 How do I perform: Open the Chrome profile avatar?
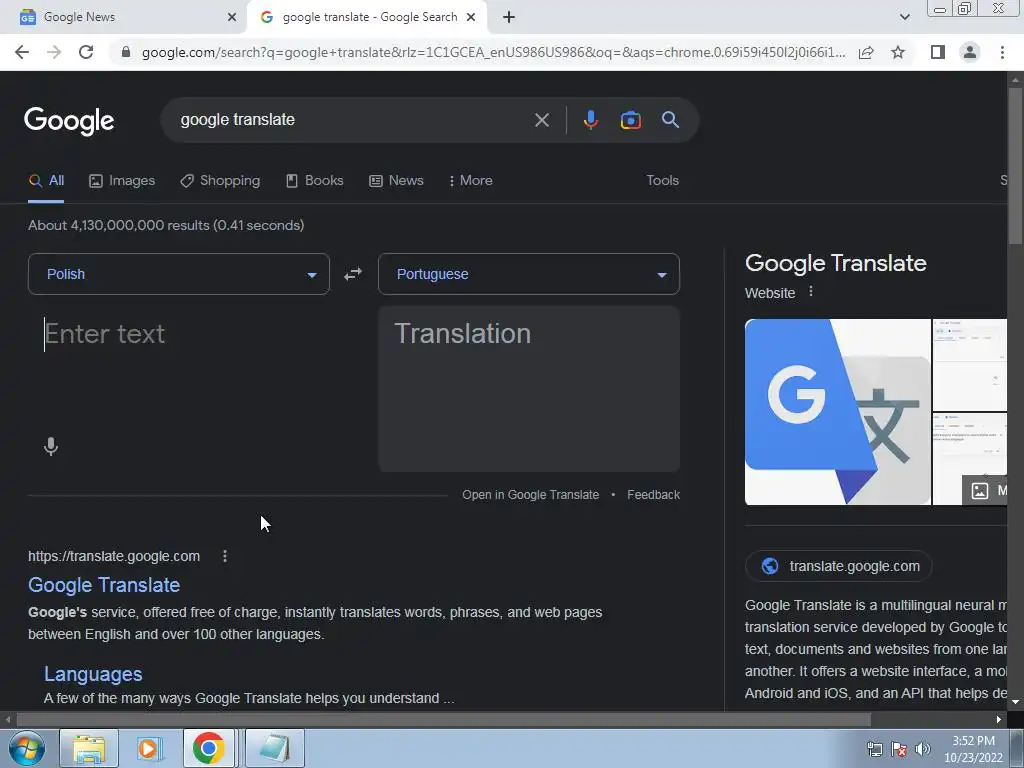(x=970, y=52)
